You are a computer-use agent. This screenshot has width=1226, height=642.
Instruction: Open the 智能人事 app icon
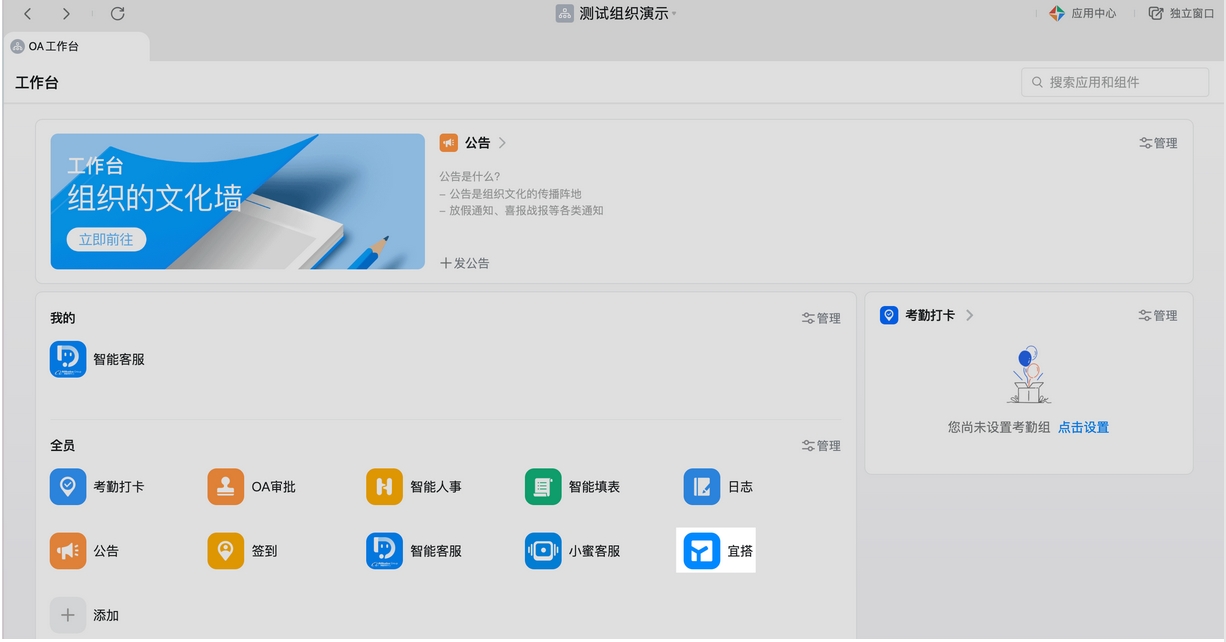pos(384,487)
